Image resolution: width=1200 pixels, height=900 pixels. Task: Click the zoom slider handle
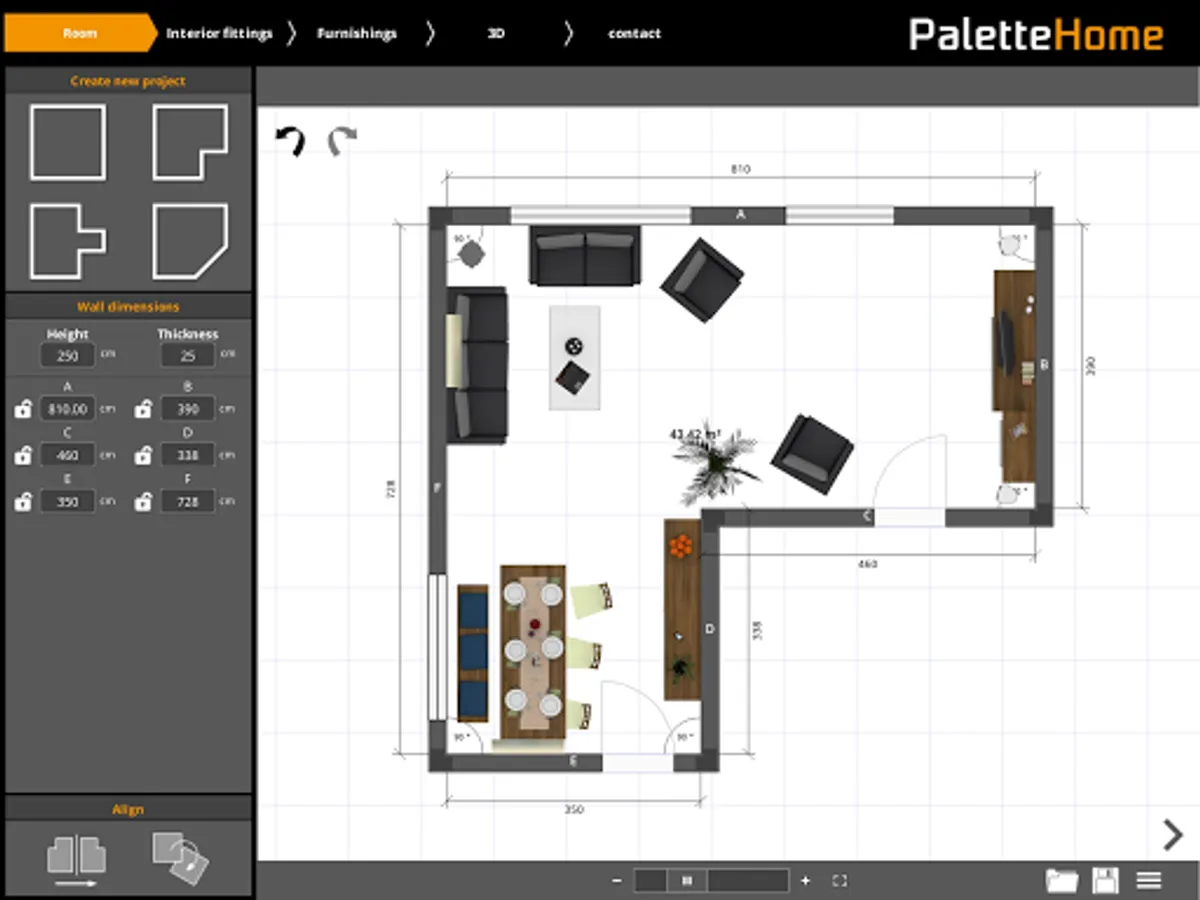[x=687, y=881]
